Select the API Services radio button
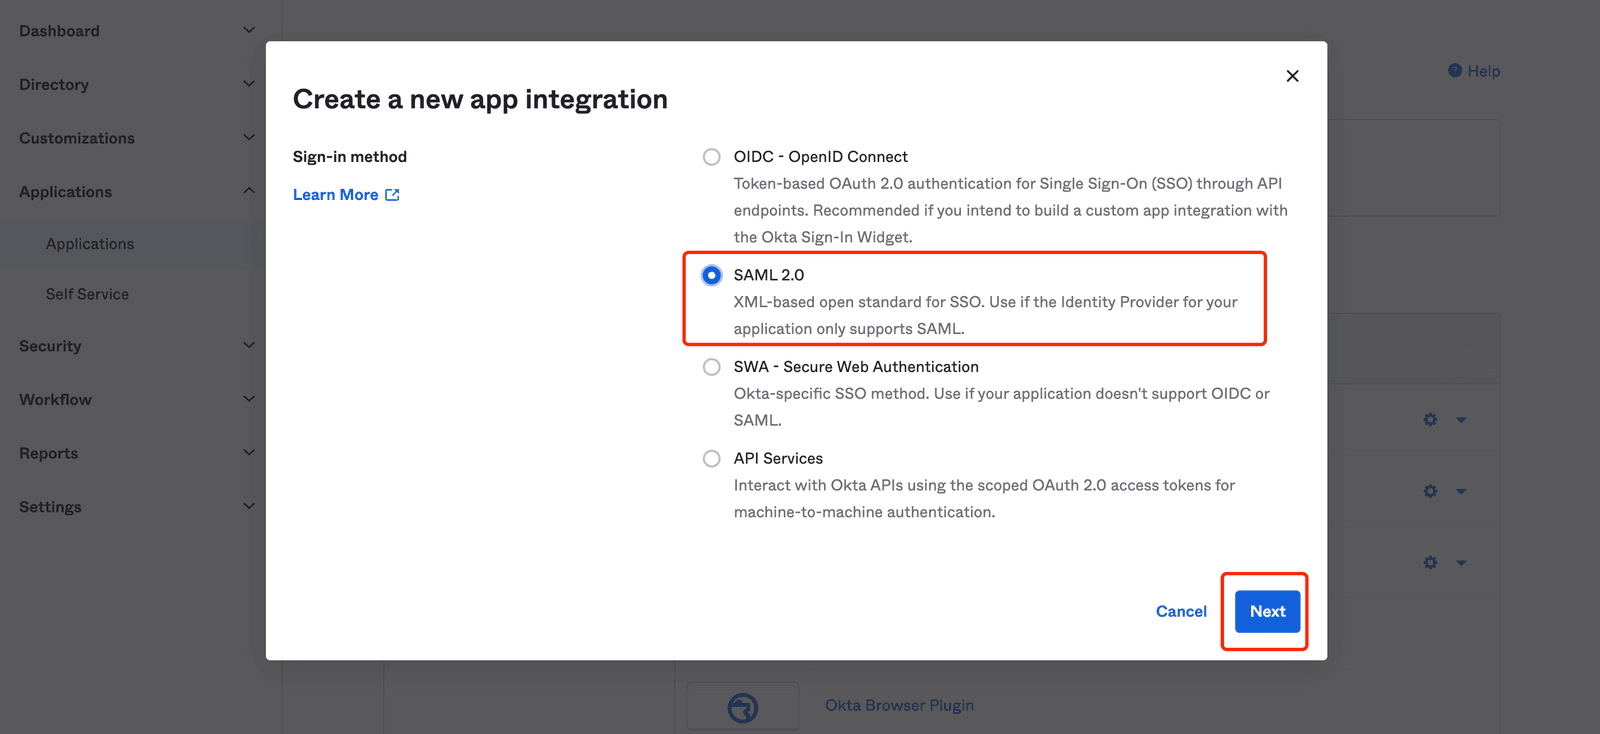 [711, 458]
